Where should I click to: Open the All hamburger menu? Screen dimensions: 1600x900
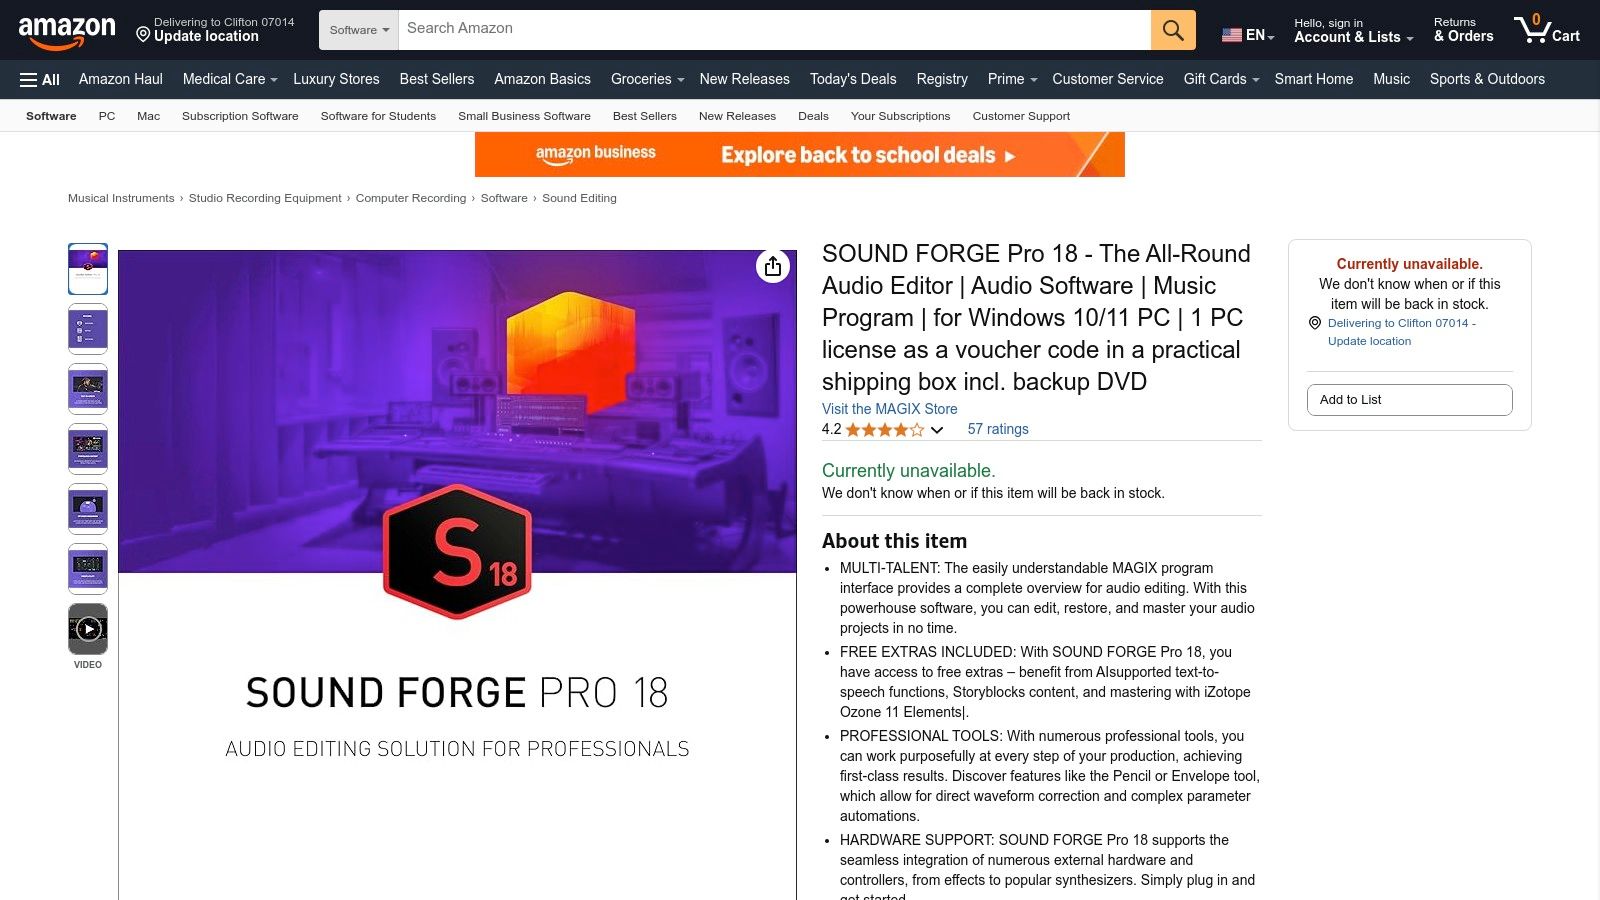tap(40, 80)
